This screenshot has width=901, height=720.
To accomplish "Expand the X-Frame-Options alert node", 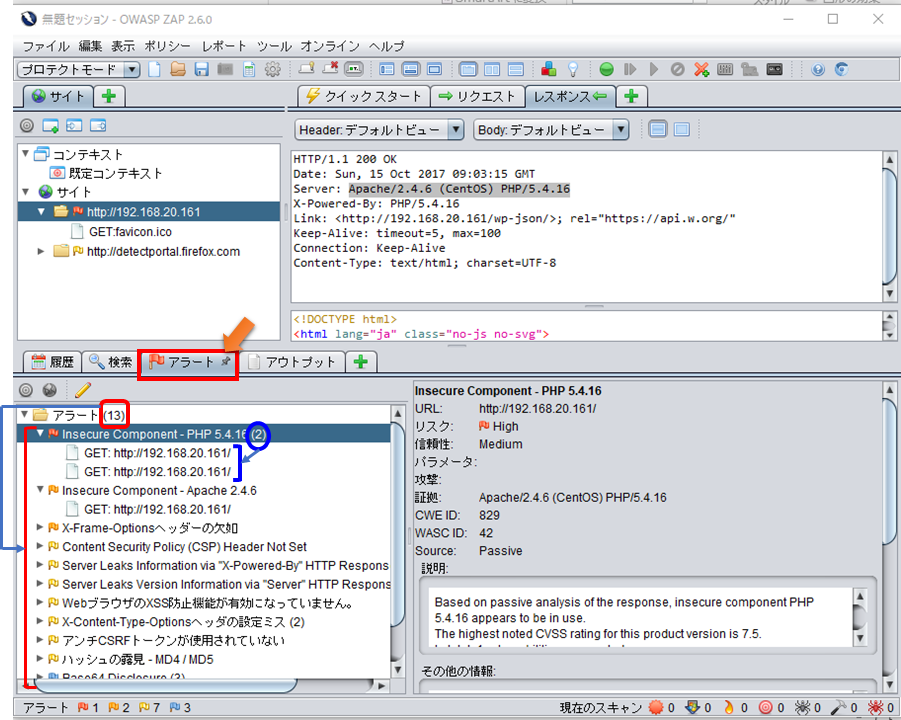I will (x=40, y=527).
